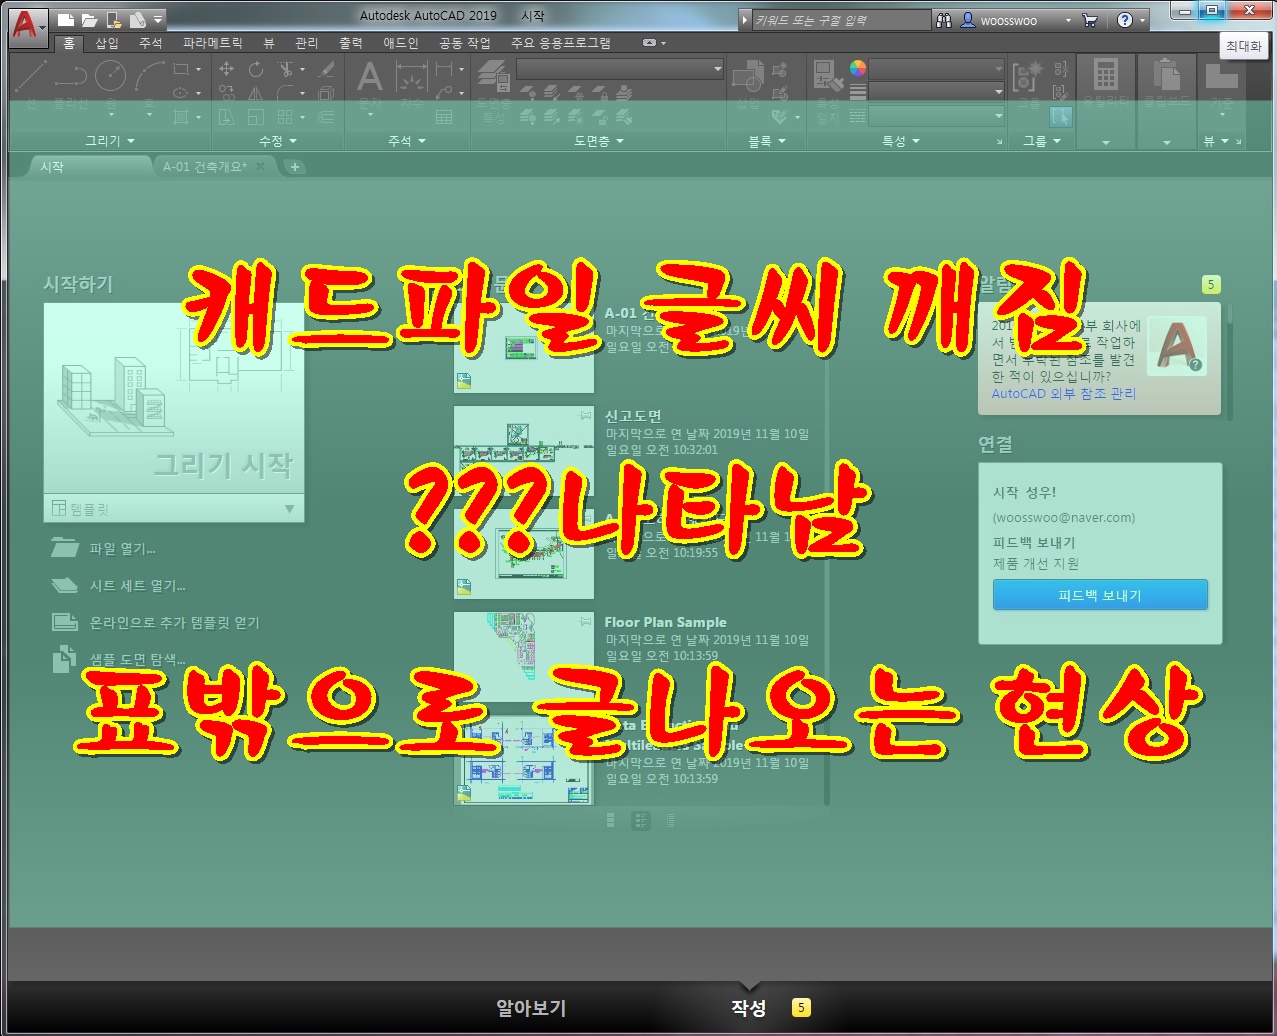Viewport: 1277px width, 1036px height.
Task: Click 시트 세트 열기 link
Action: click(138, 585)
